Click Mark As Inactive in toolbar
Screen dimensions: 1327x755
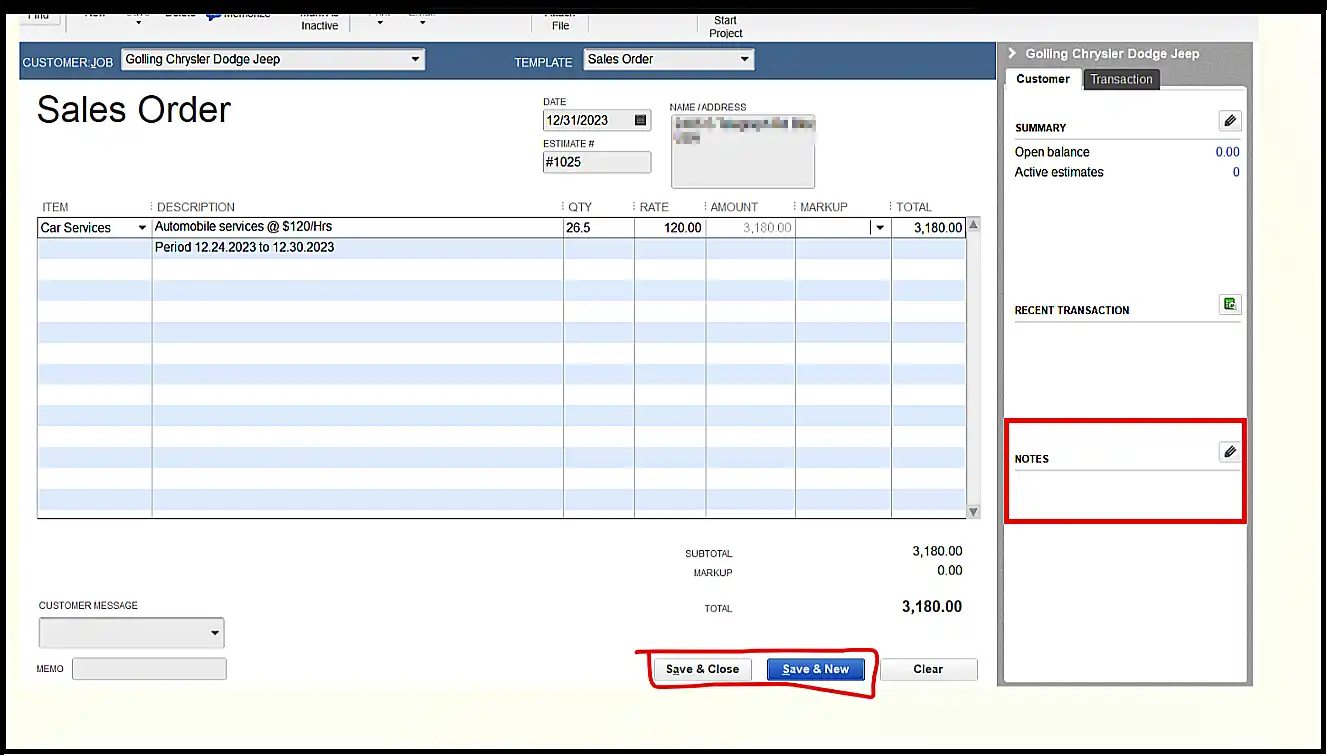320,20
